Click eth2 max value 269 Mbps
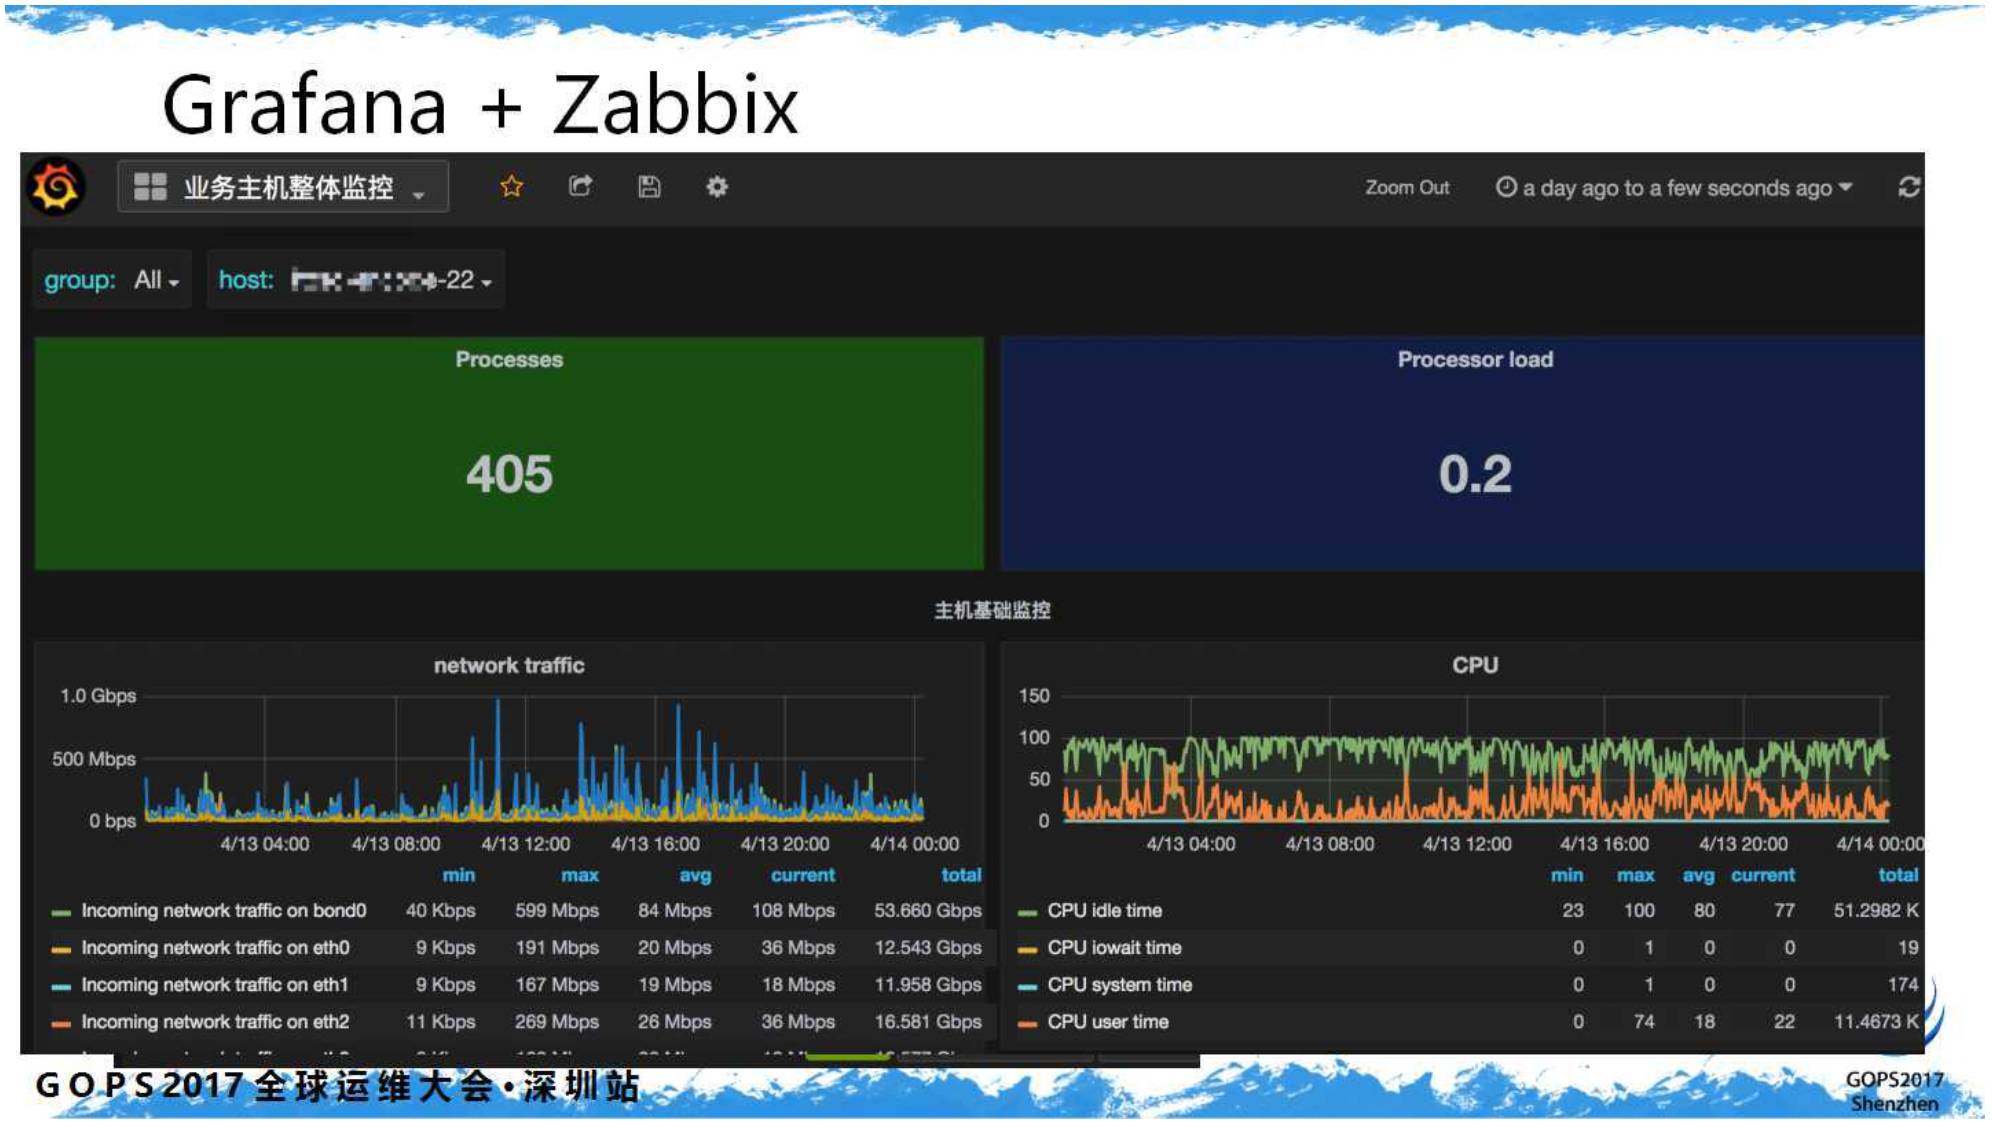Viewport: 1992px width, 1122px height. (x=557, y=1022)
